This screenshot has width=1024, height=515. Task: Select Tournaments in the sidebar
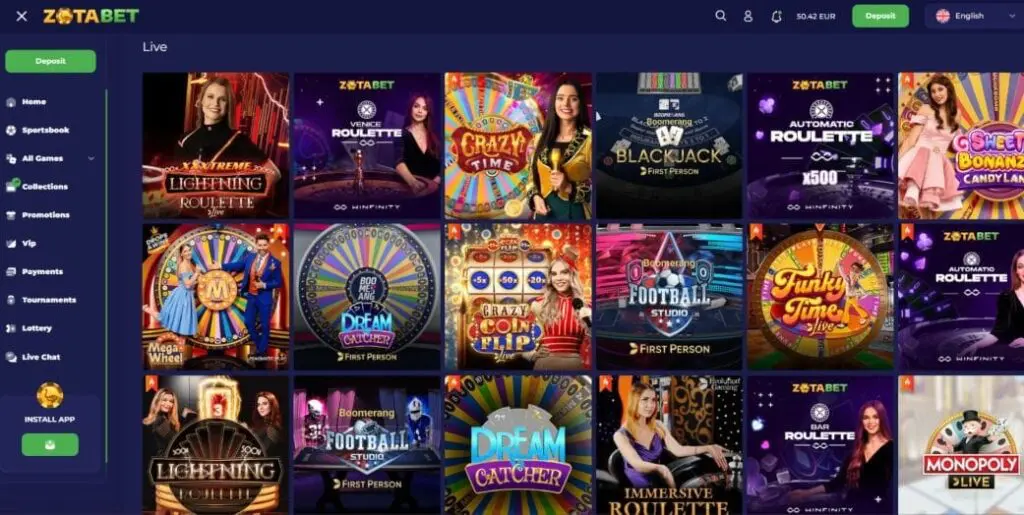tap(49, 300)
